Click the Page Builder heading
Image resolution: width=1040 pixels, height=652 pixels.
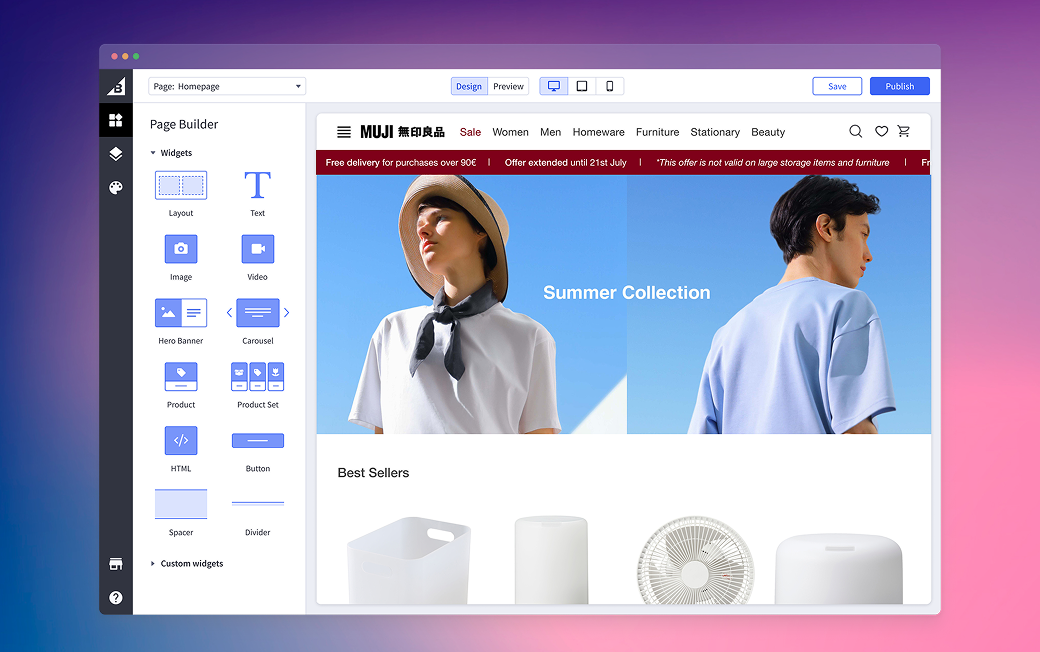click(184, 124)
